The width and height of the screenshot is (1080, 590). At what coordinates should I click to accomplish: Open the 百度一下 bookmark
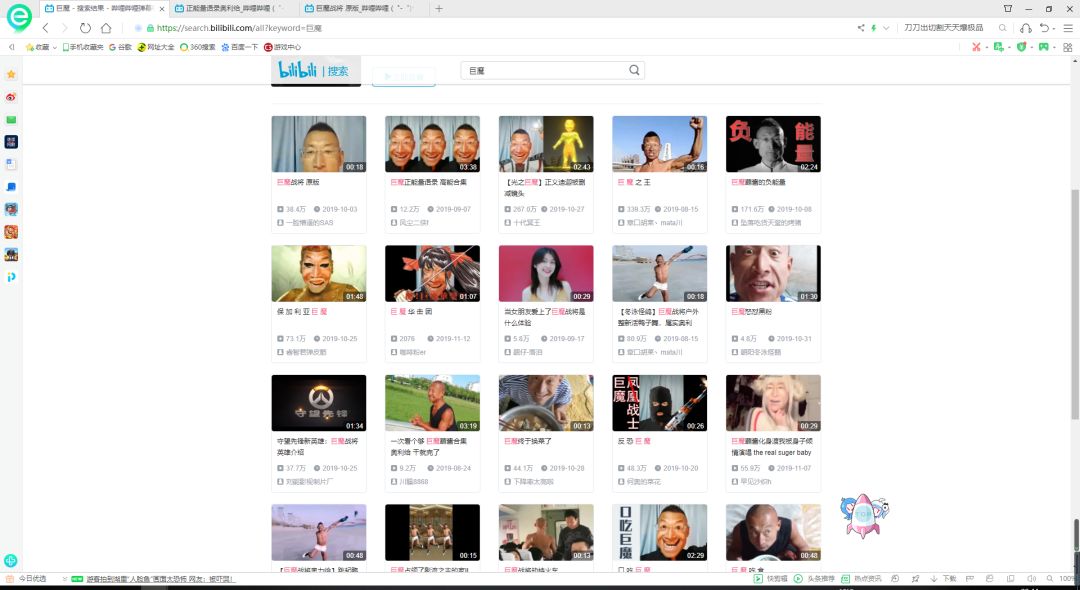click(240, 47)
